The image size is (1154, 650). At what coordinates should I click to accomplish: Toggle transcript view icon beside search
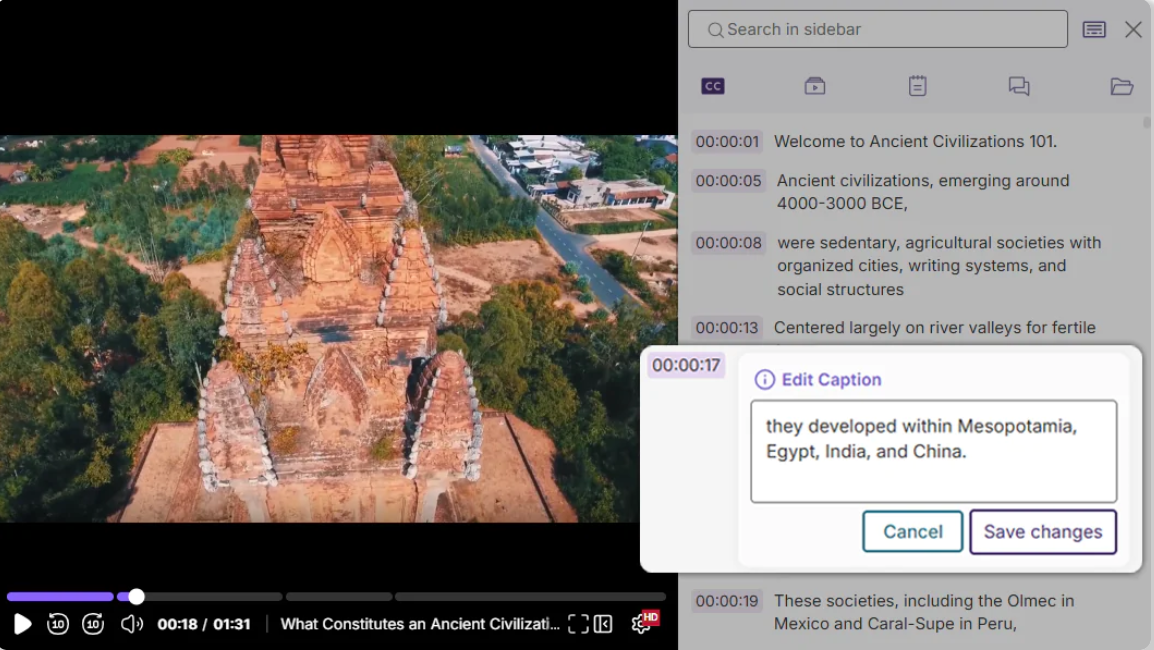point(1094,29)
